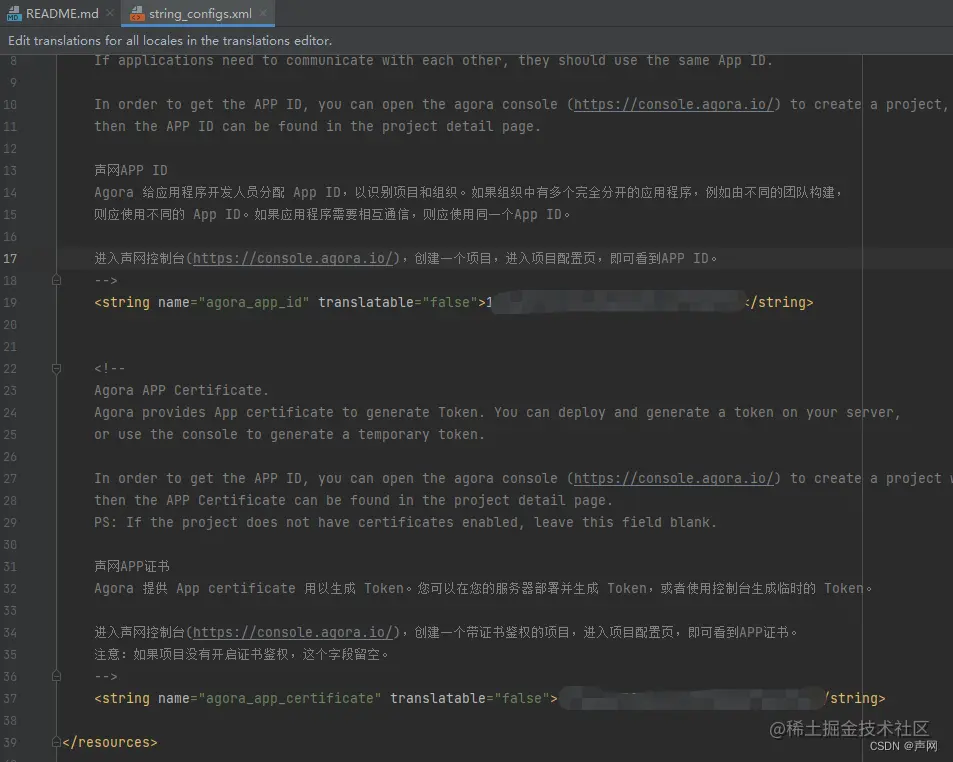Viewport: 953px width, 762px height.
Task: Close the README.md tab
Action: [x=109, y=13]
